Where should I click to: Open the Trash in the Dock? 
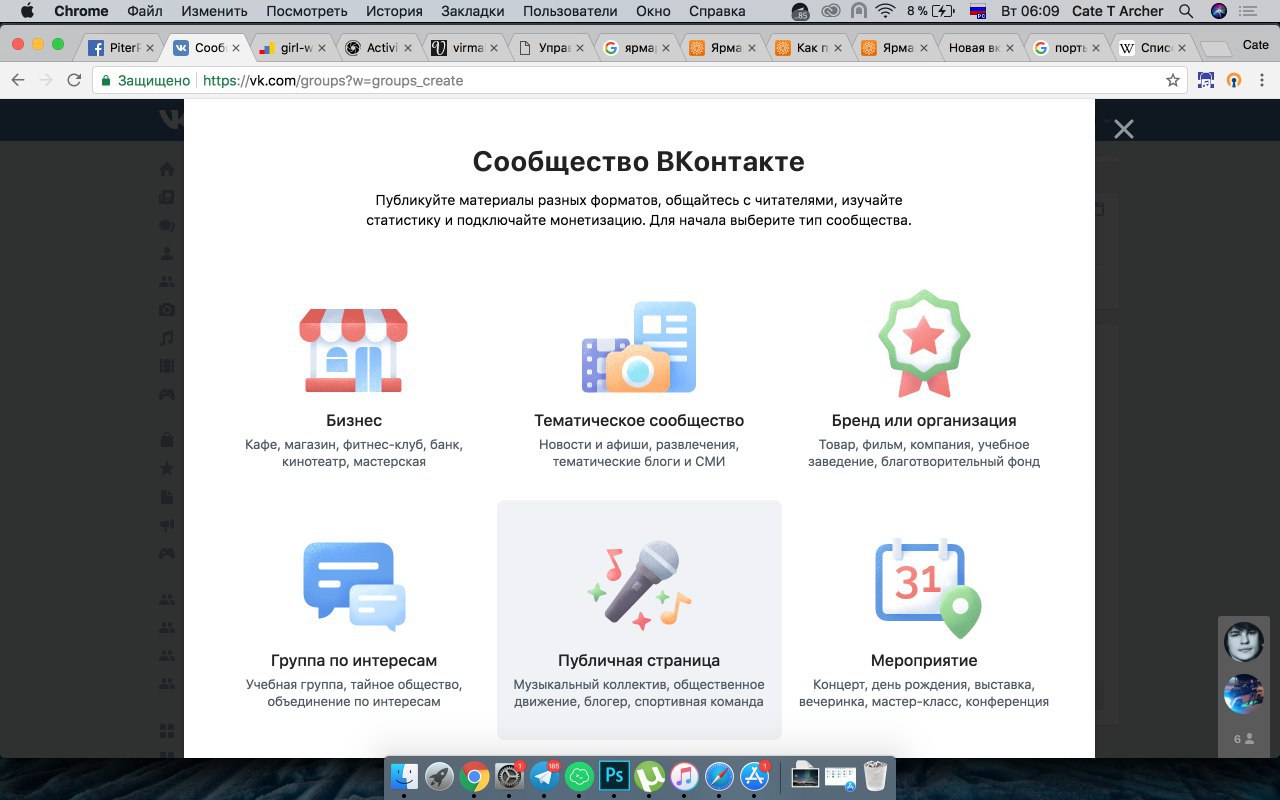click(x=875, y=776)
